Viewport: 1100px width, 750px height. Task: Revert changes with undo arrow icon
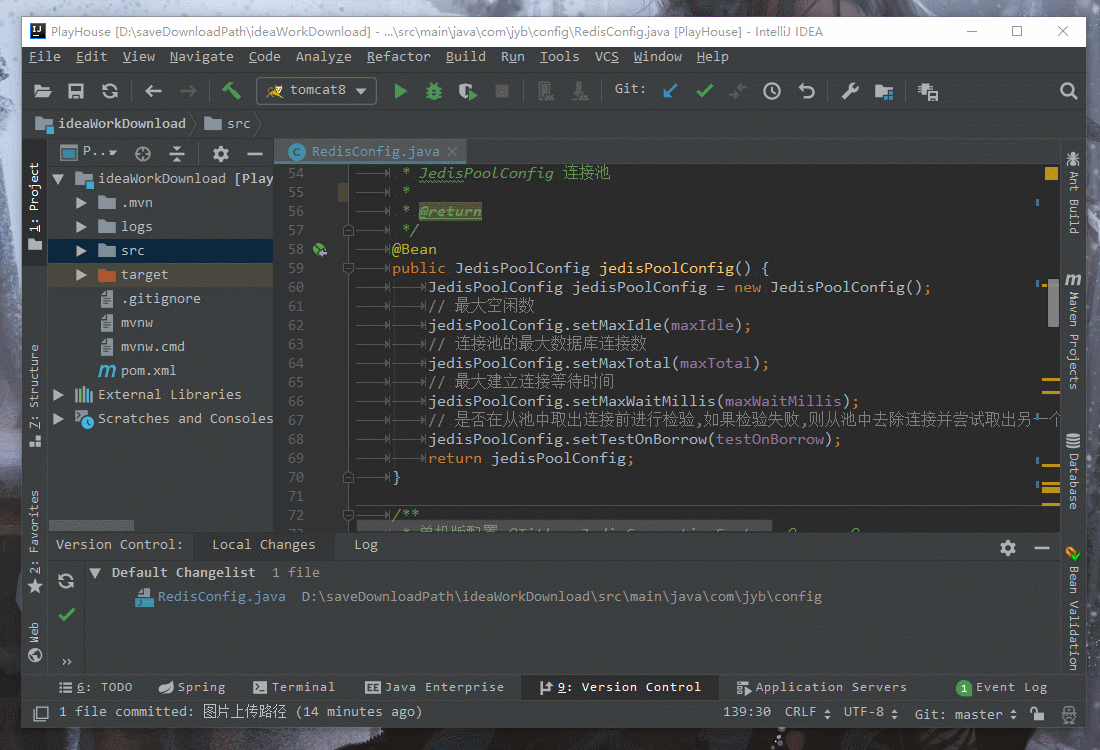tap(807, 91)
